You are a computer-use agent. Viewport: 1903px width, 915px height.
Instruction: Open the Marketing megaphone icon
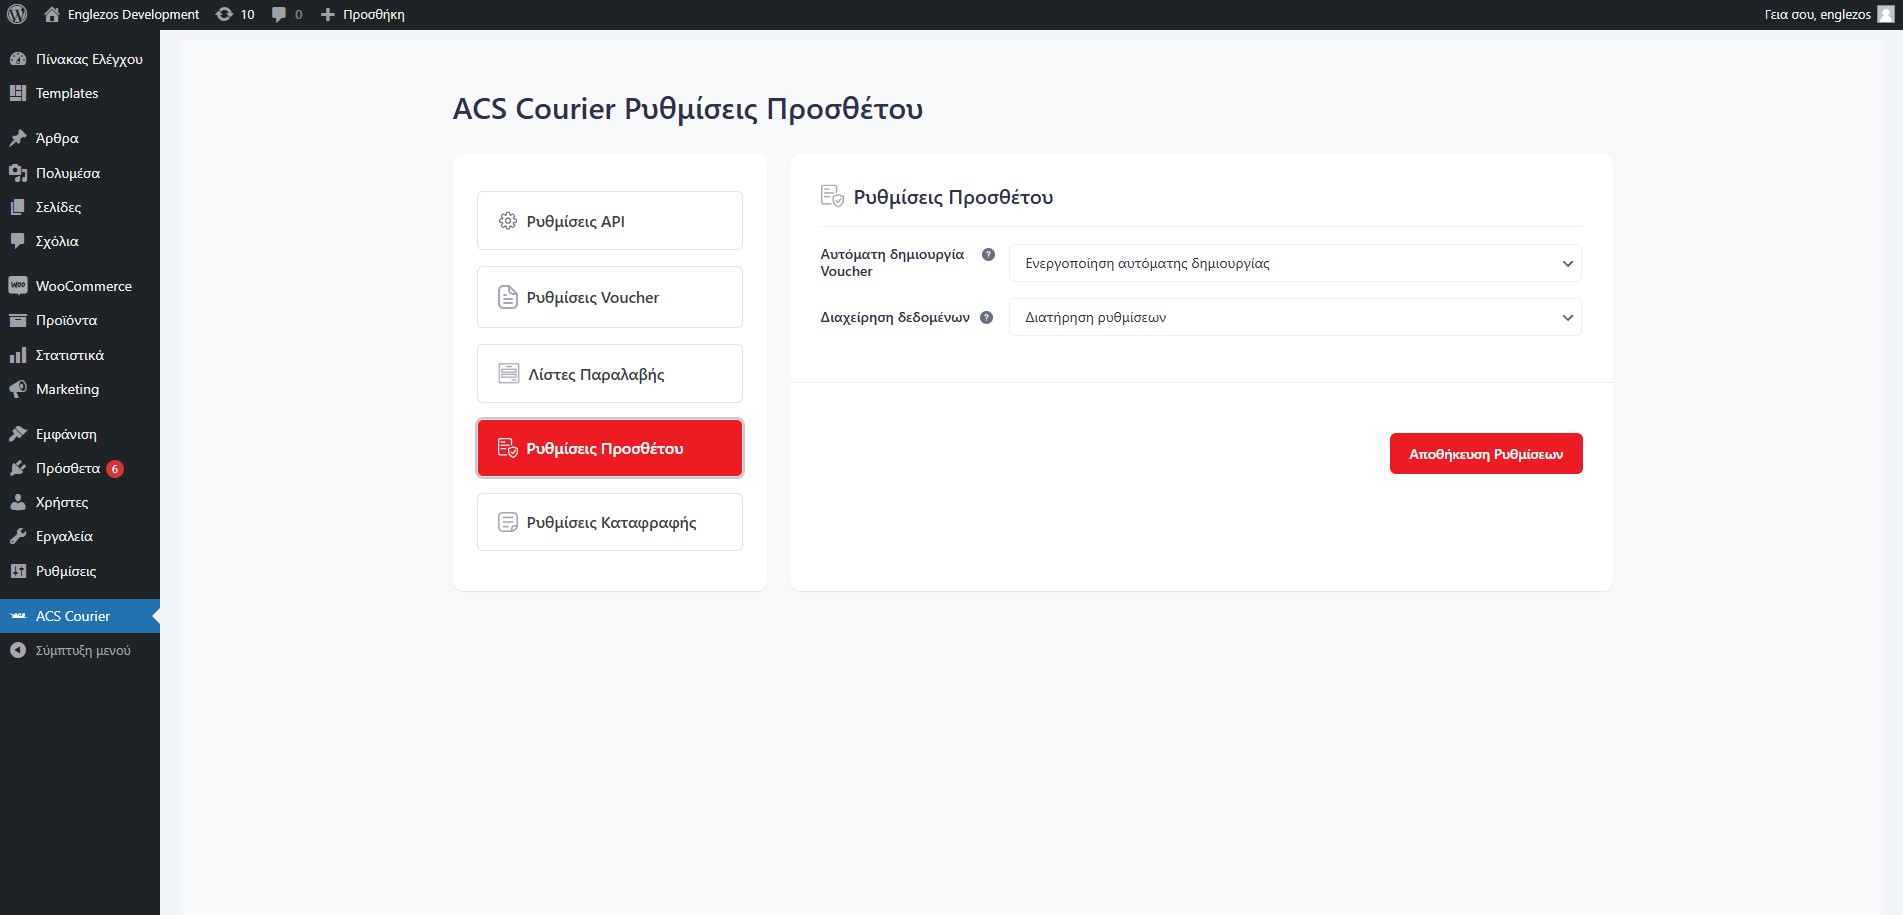point(18,389)
